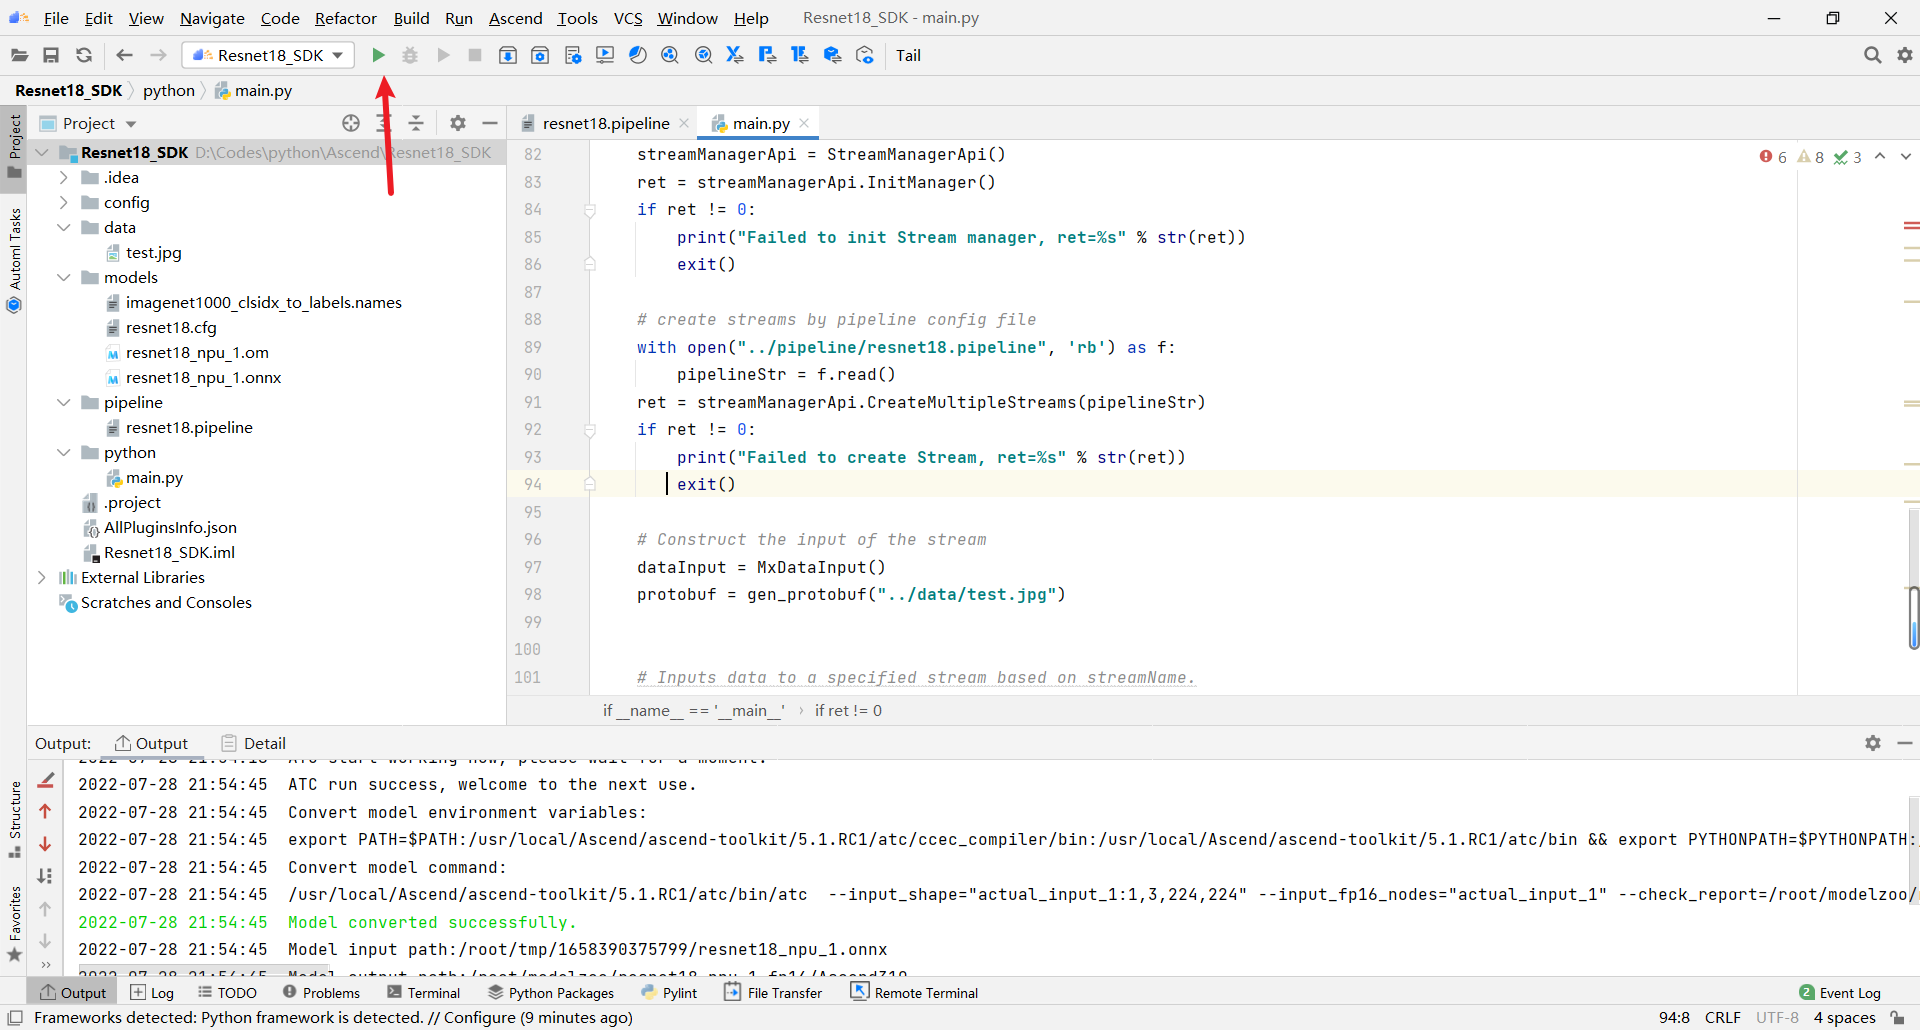Open IDE settings gear at top right
This screenshot has width=1920, height=1030.
(x=1905, y=55)
